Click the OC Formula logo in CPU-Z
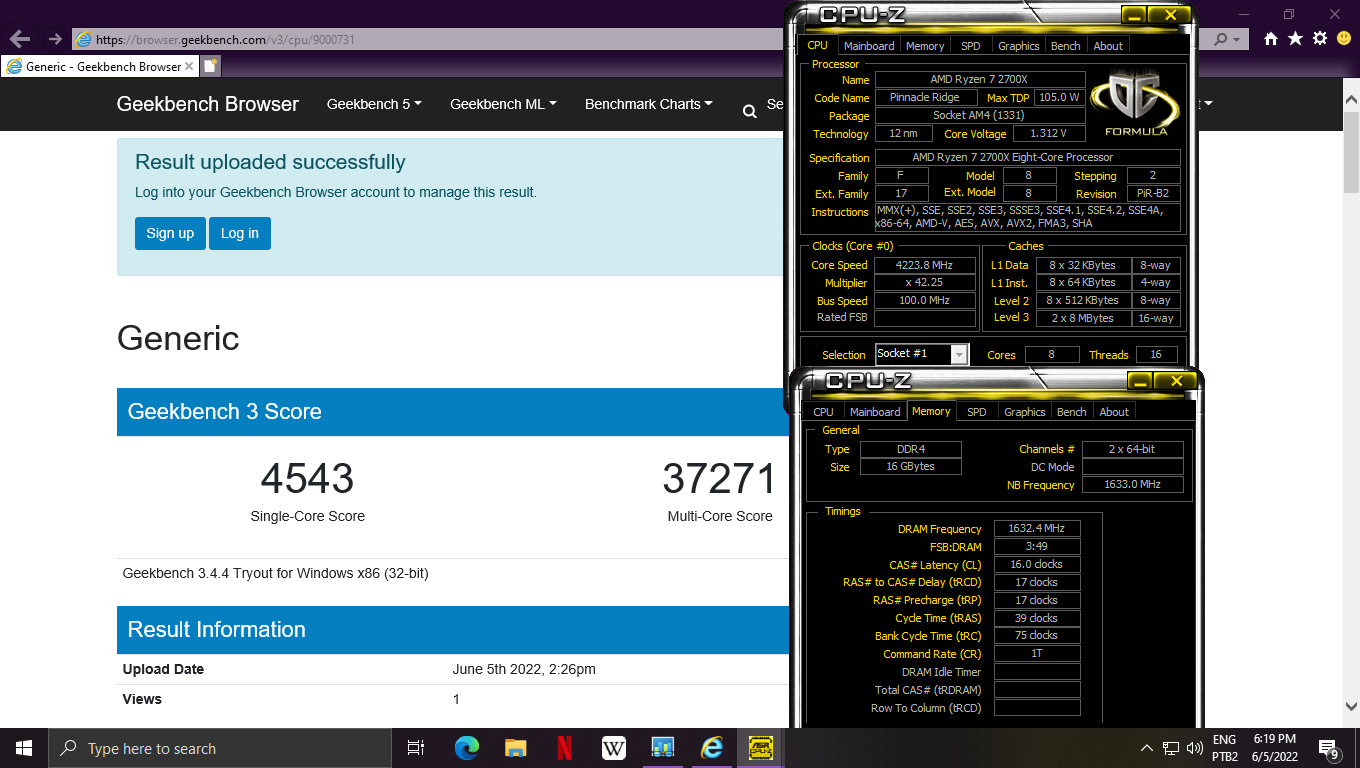The height and width of the screenshot is (768, 1360). click(x=1136, y=103)
